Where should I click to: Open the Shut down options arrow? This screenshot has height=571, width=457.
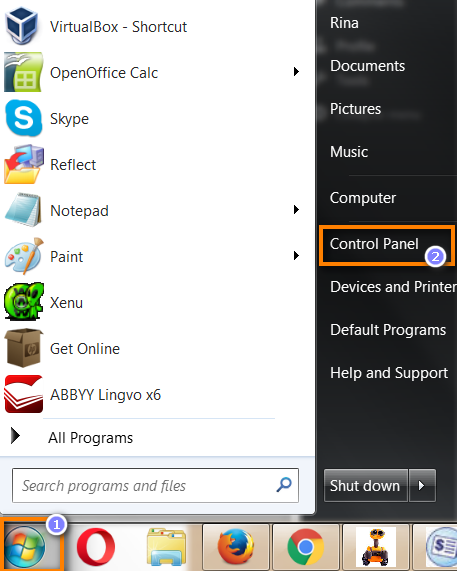point(422,485)
